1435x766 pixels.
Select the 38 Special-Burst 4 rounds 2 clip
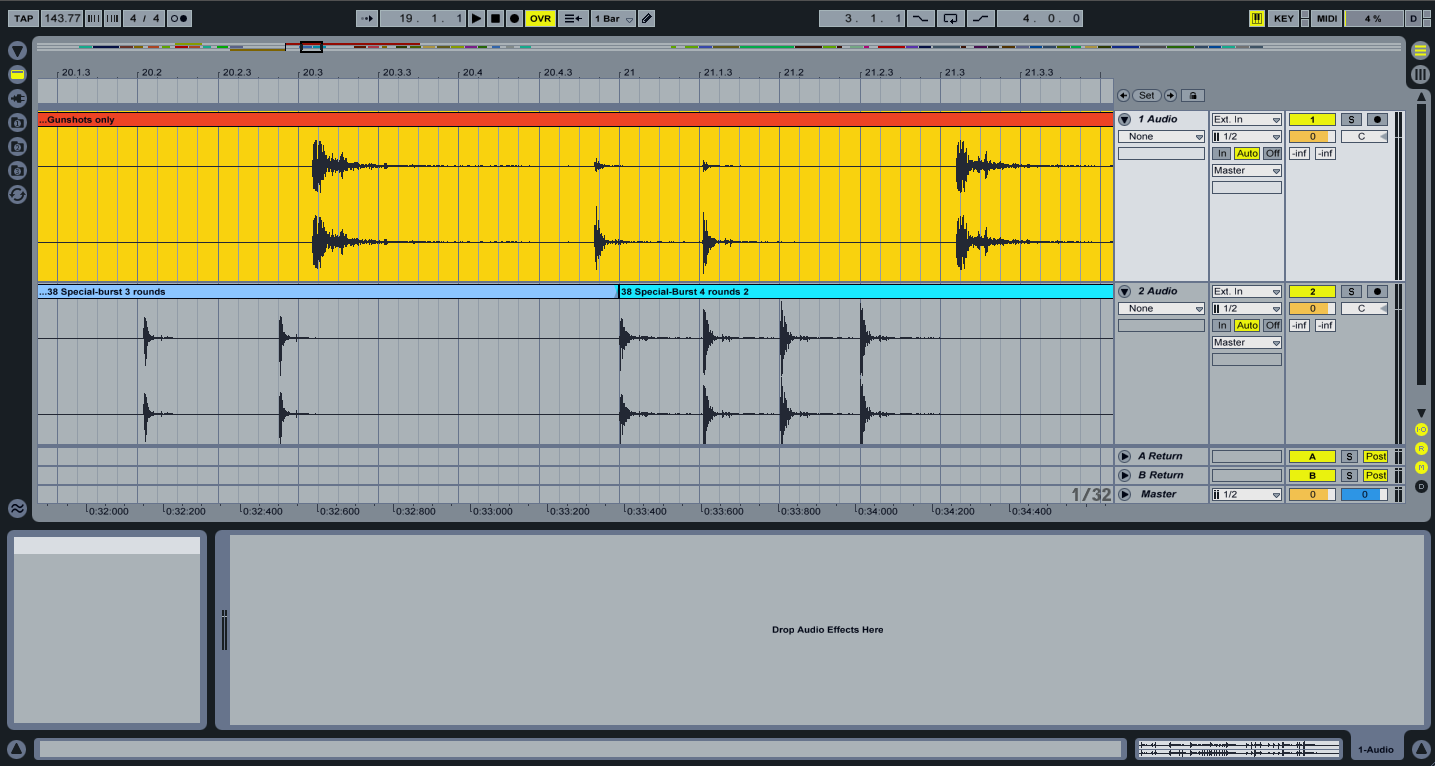click(x=865, y=292)
